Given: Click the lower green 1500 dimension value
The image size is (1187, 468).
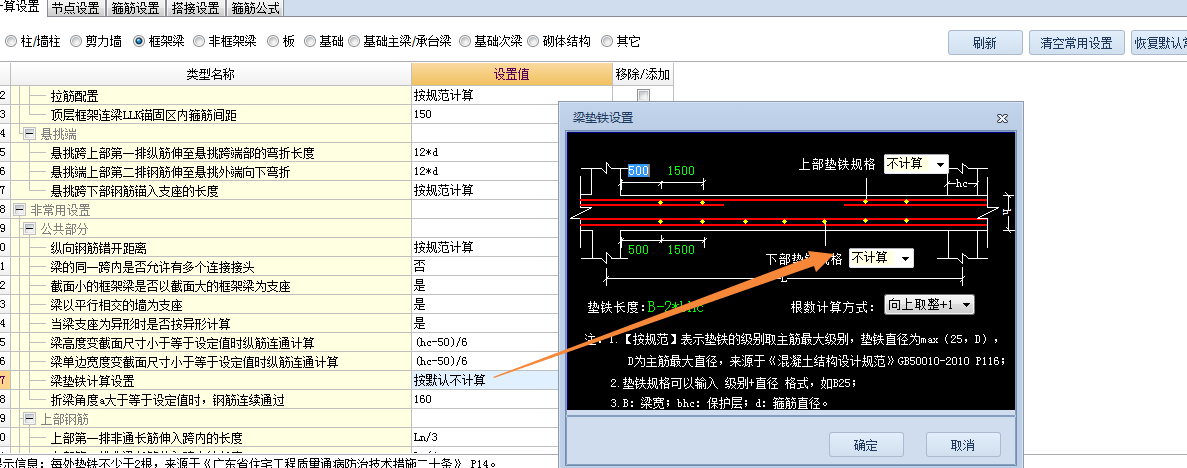Looking at the screenshot, I should click(681, 250).
